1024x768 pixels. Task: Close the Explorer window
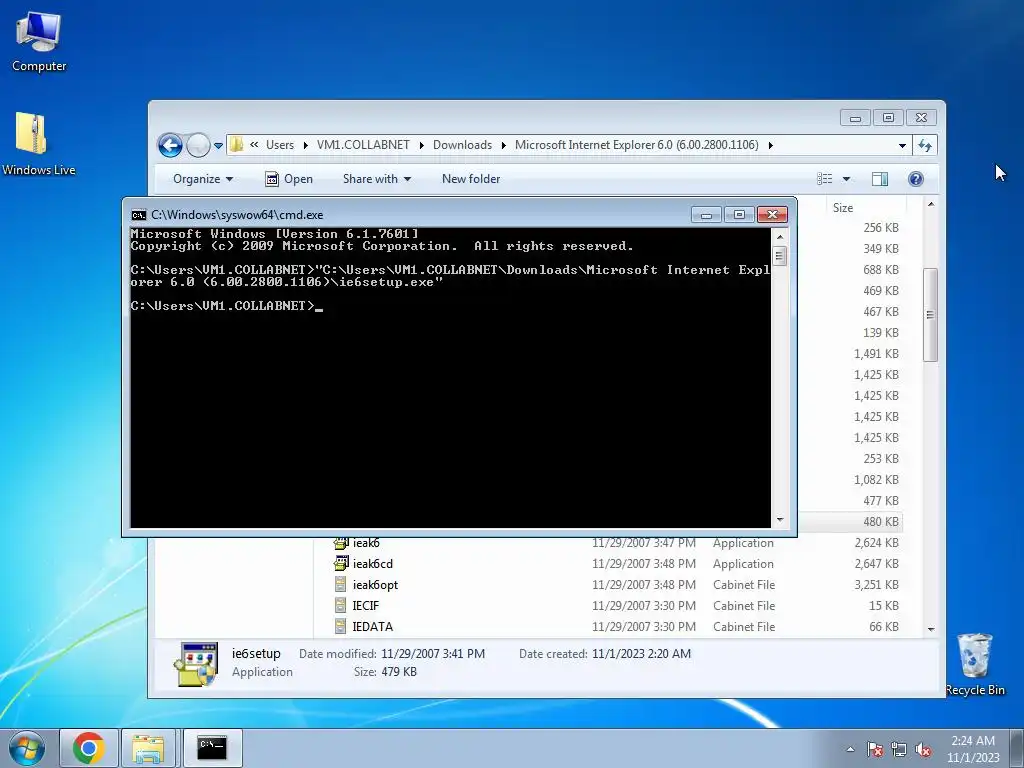[x=921, y=118]
